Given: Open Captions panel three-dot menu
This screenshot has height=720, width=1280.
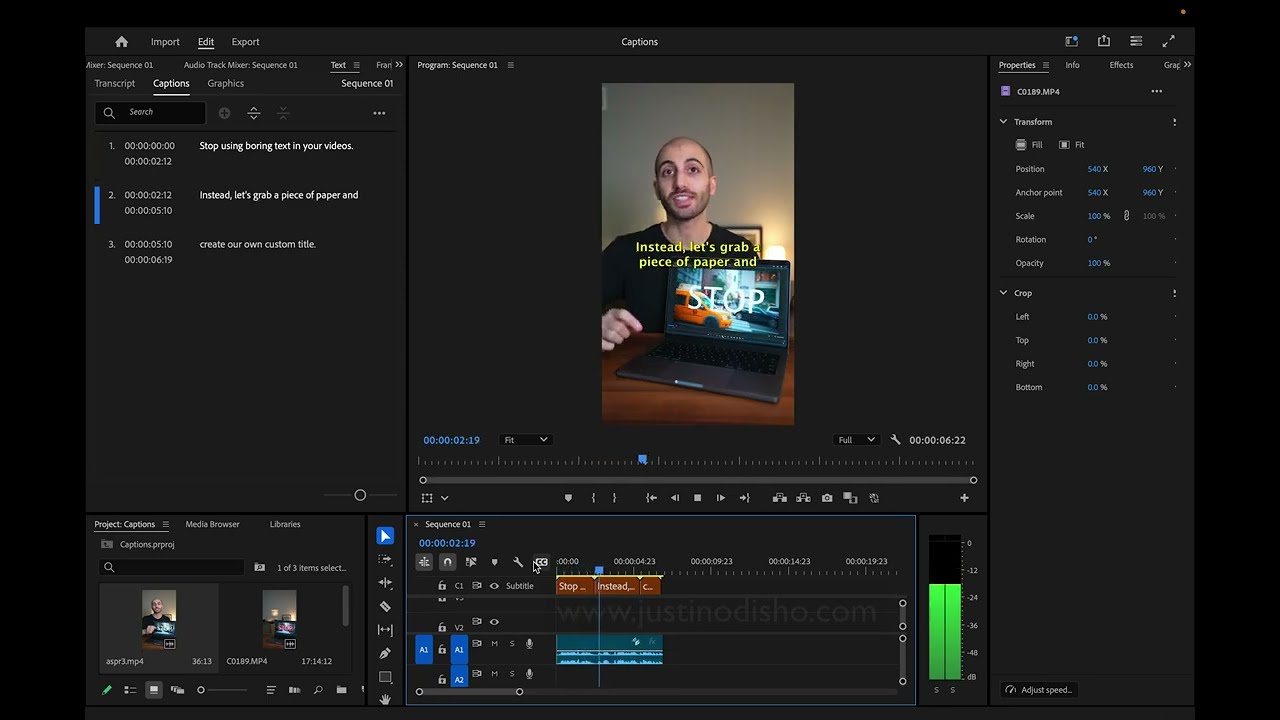Looking at the screenshot, I should (379, 113).
